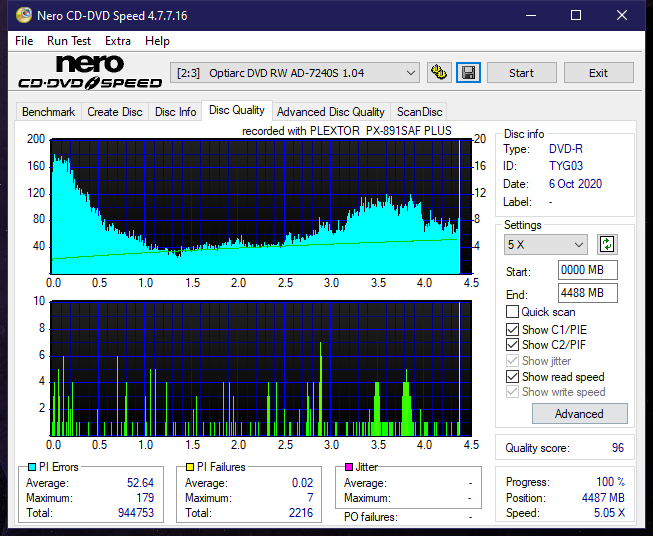Image resolution: width=653 pixels, height=536 pixels.
Task: Open the ScanDisc tab
Action: pos(419,112)
